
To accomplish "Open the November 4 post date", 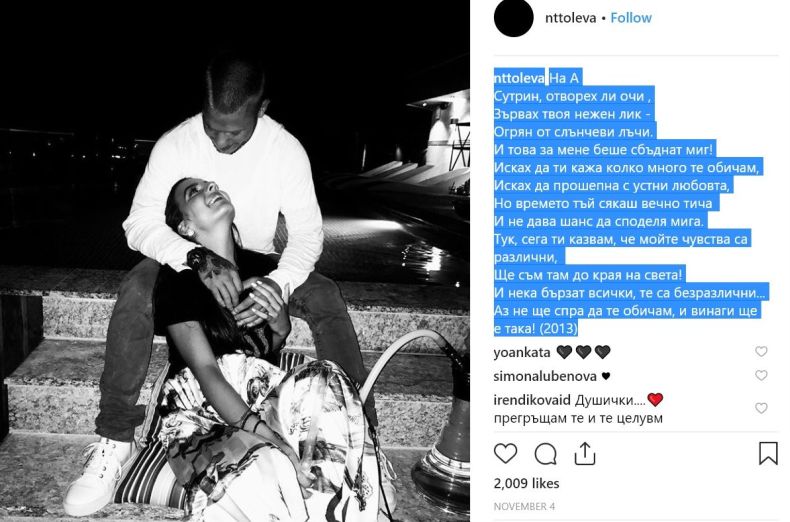I will [524, 506].
